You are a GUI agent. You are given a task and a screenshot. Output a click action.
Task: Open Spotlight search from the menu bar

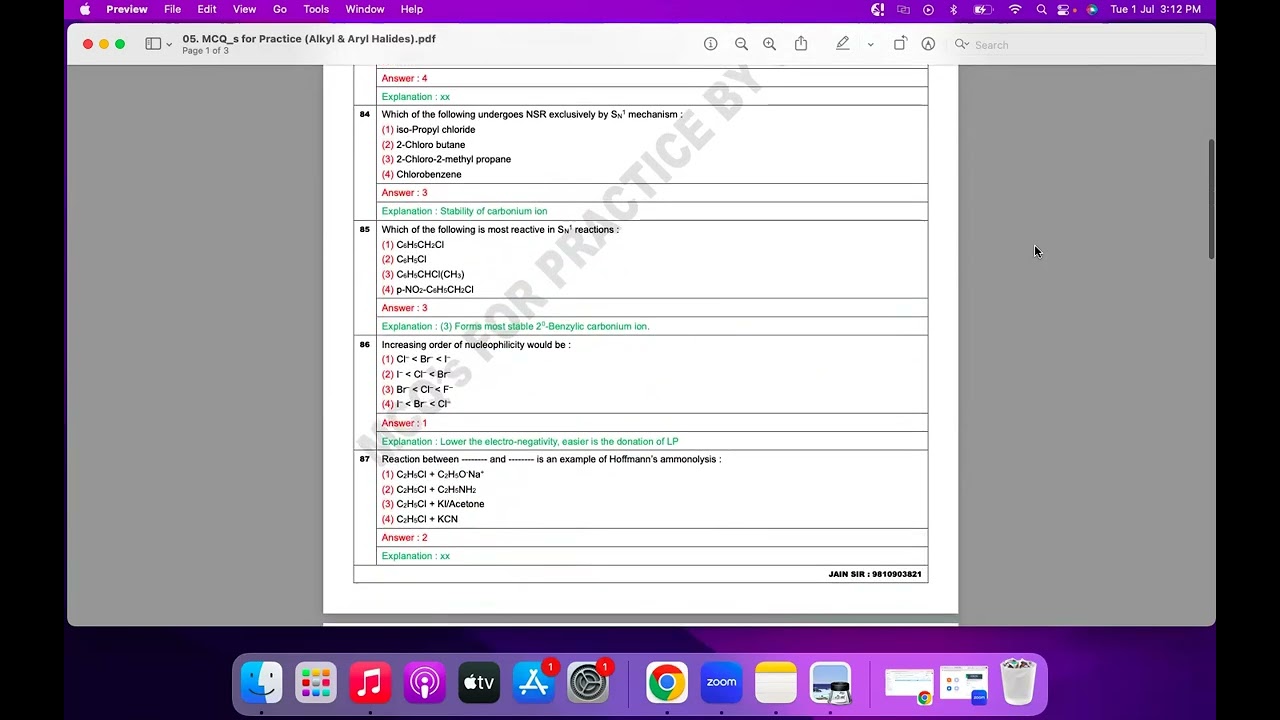point(1041,9)
